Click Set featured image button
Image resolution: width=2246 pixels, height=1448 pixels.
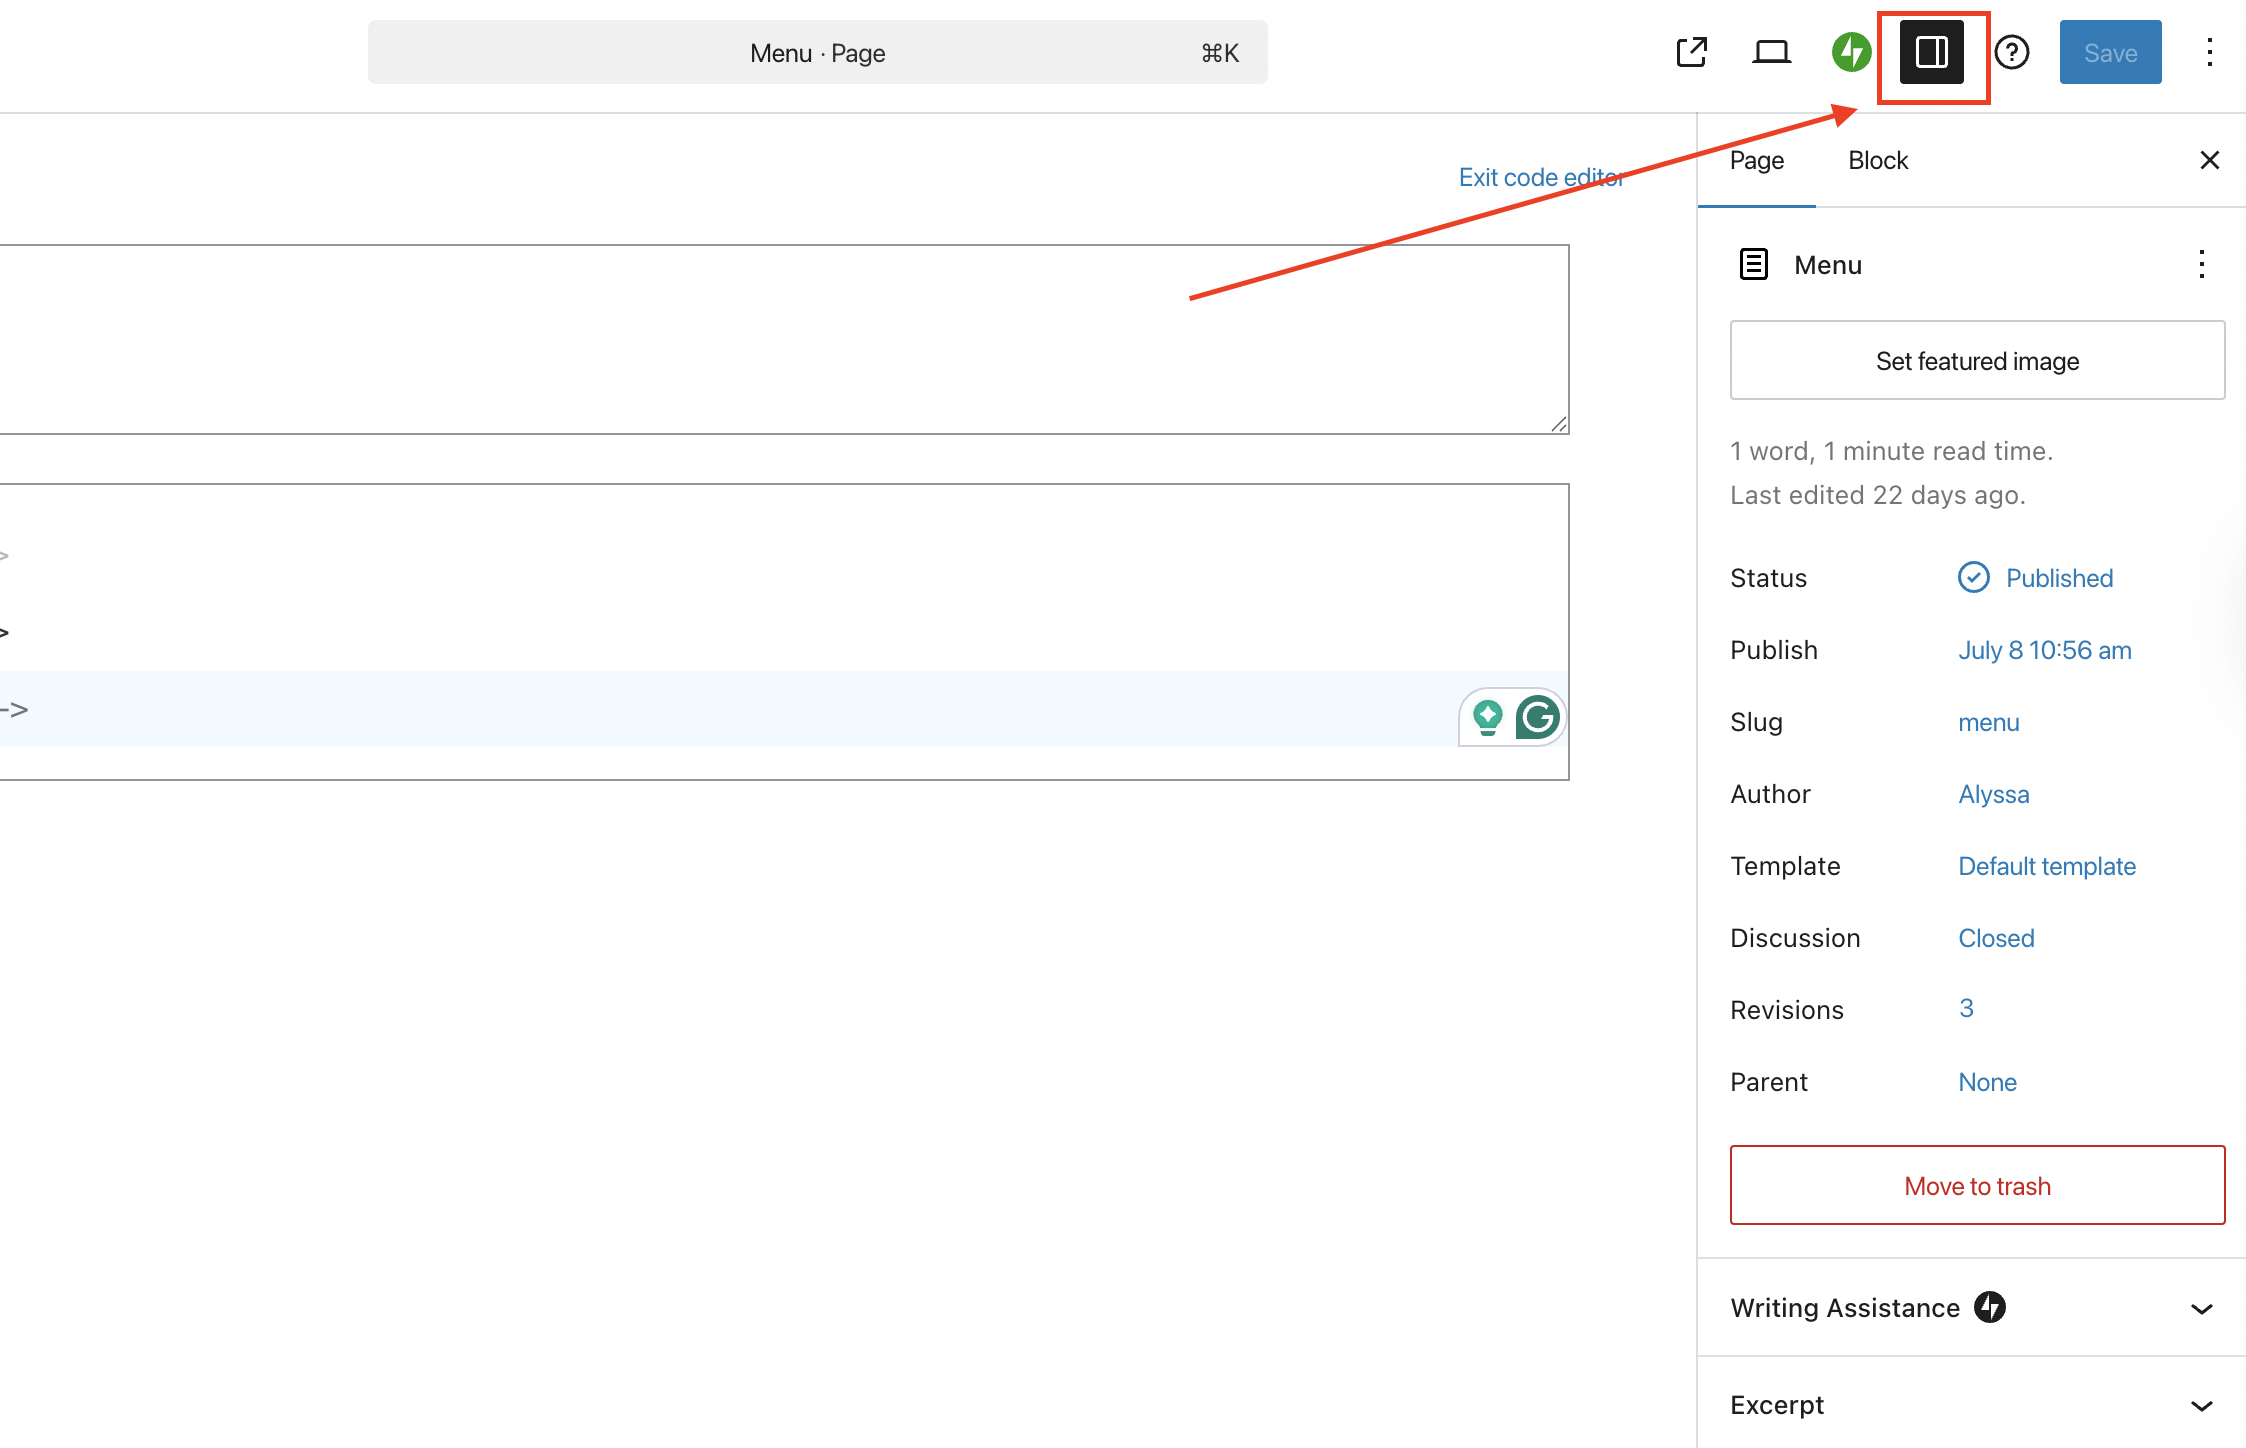point(1977,360)
